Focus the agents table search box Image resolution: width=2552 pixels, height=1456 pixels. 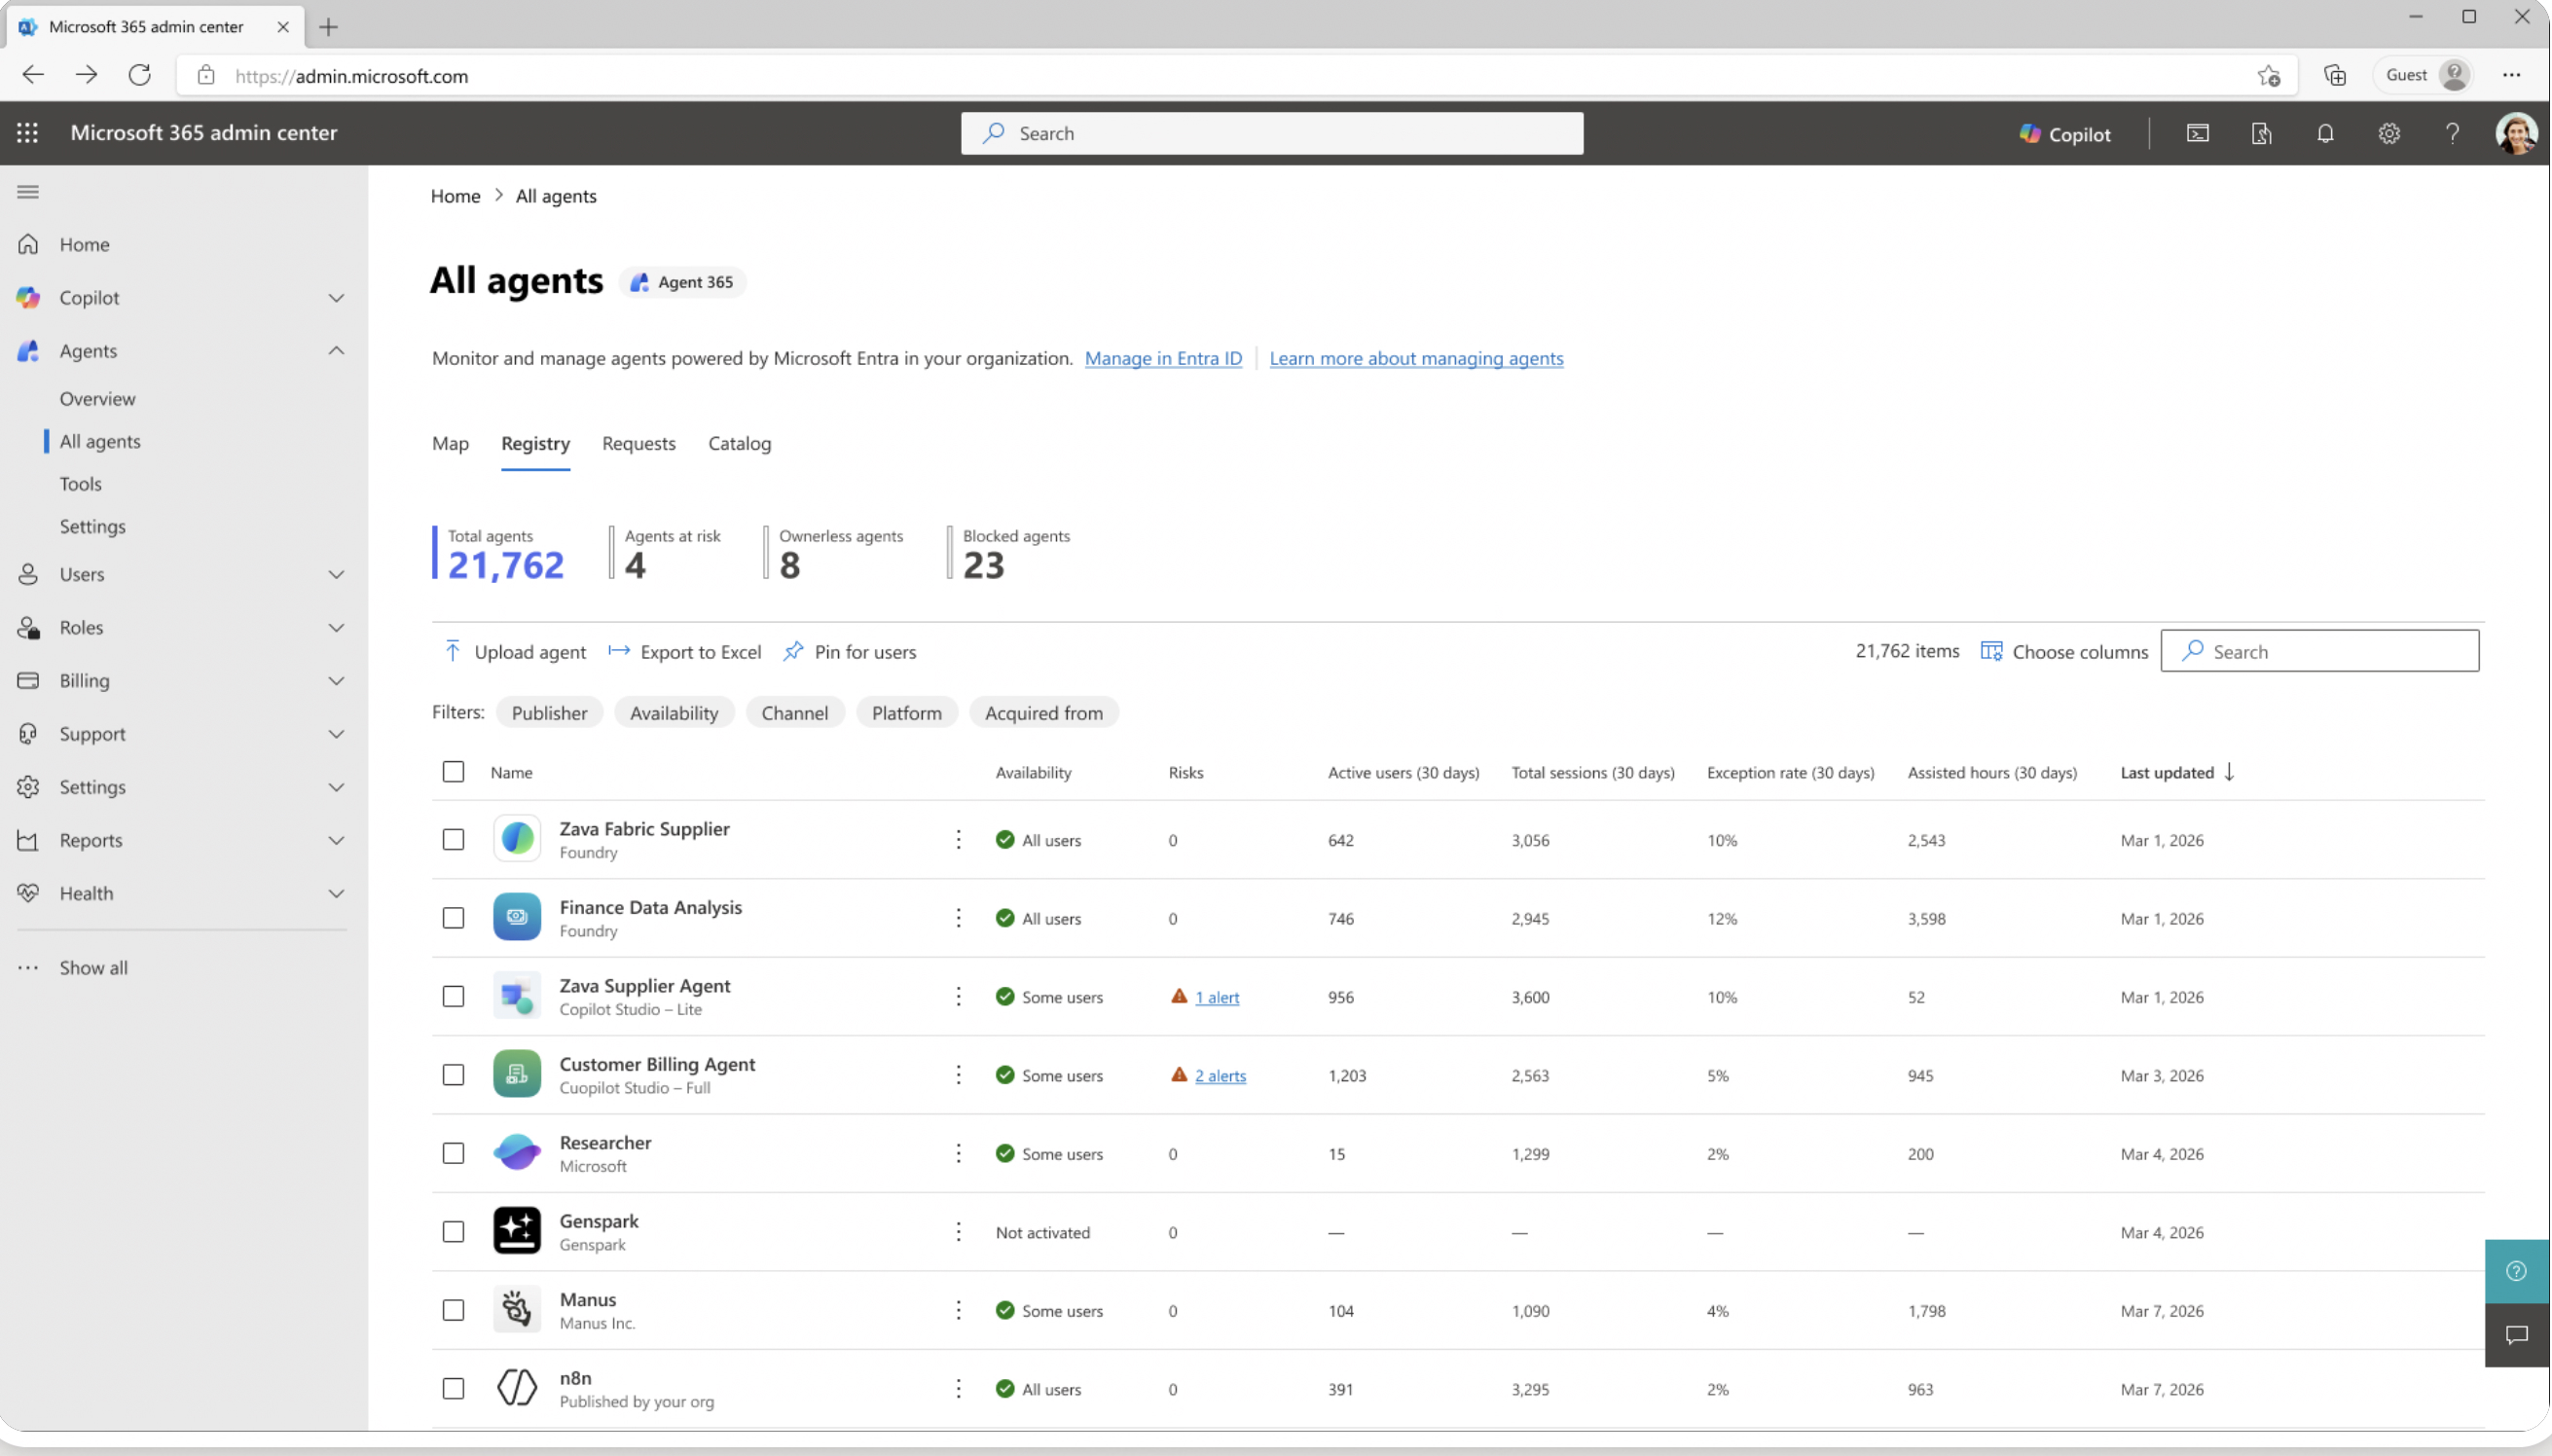(2320, 651)
